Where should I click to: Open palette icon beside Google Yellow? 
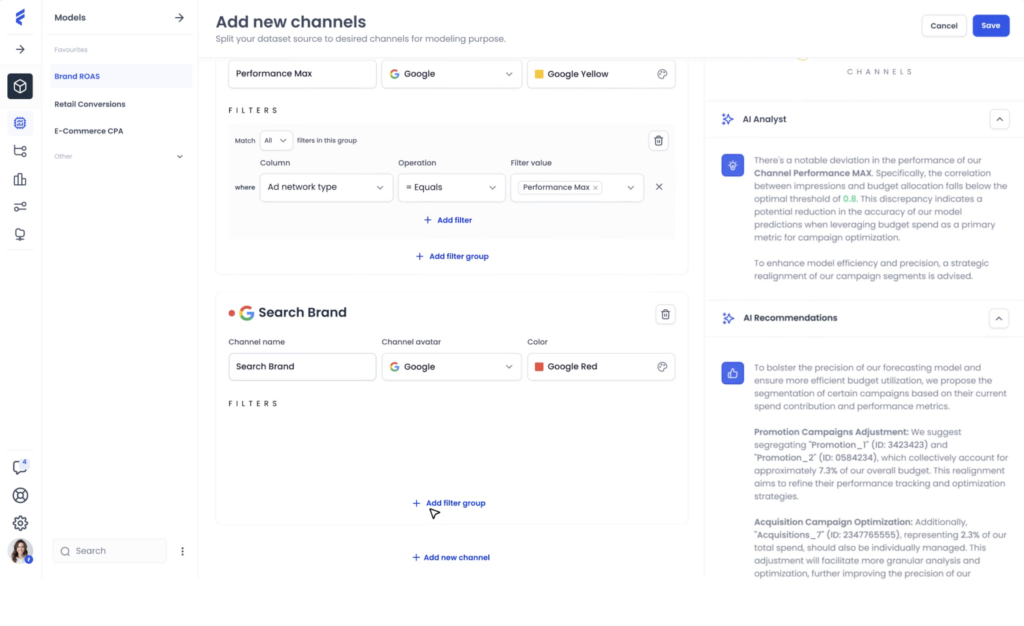click(661, 74)
